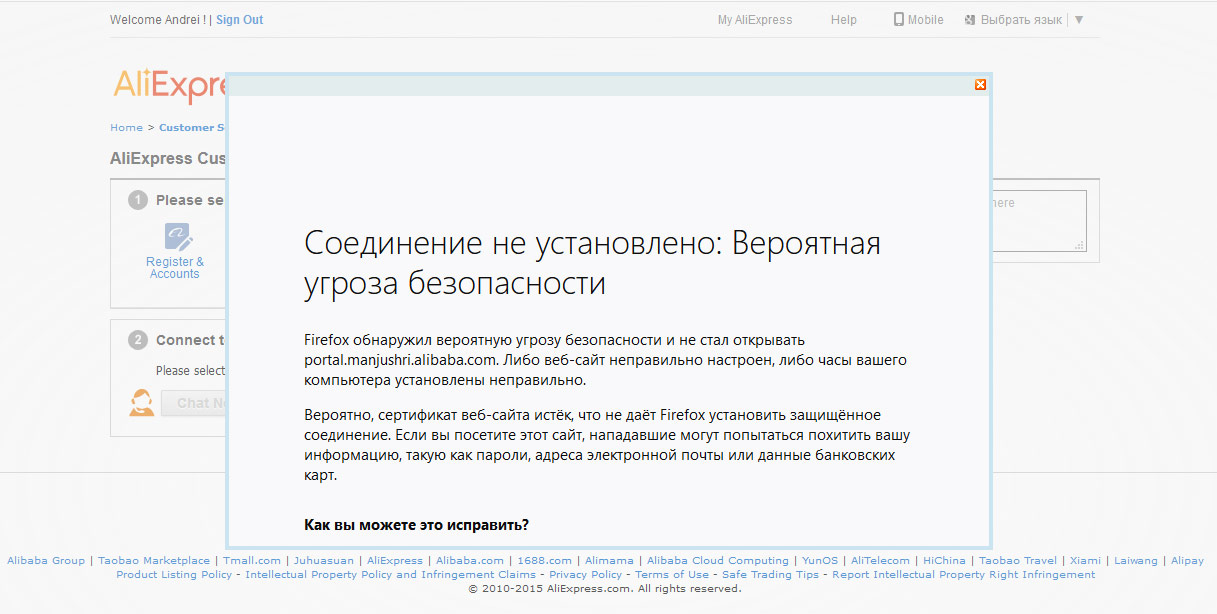Screen dimensions: 1217x614
Task: Click the Welcome Andrei greeting text
Action: (x=158, y=20)
